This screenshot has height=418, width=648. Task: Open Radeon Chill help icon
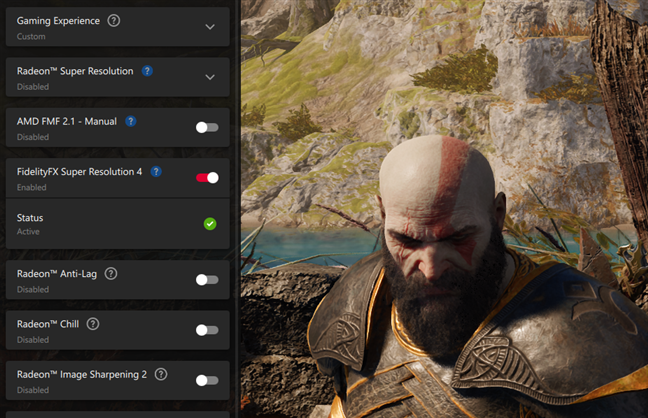tap(93, 324)
